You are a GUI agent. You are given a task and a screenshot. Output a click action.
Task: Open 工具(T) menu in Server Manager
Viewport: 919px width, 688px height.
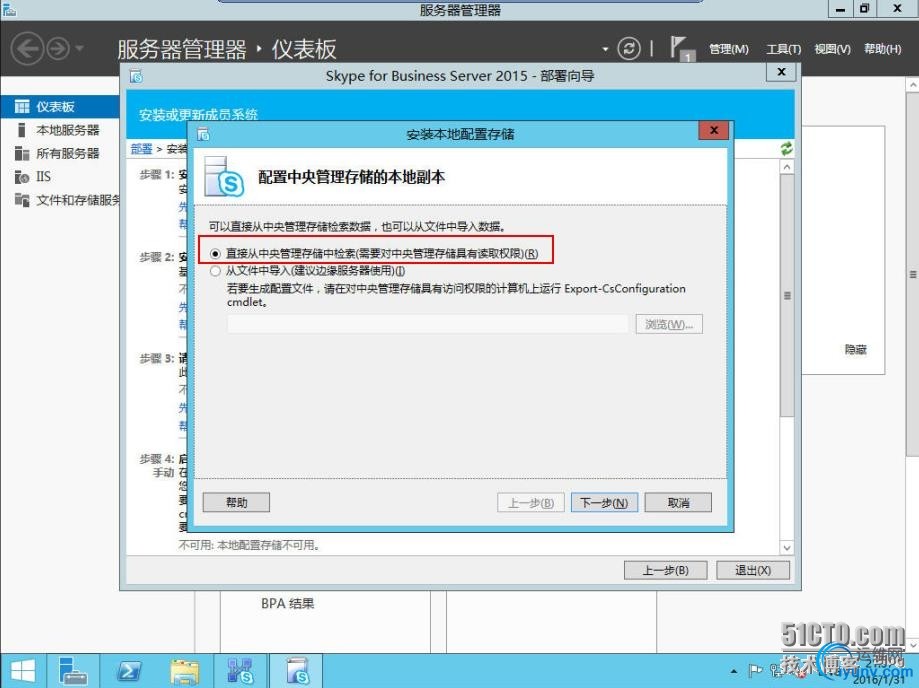(x=784, y=49)
